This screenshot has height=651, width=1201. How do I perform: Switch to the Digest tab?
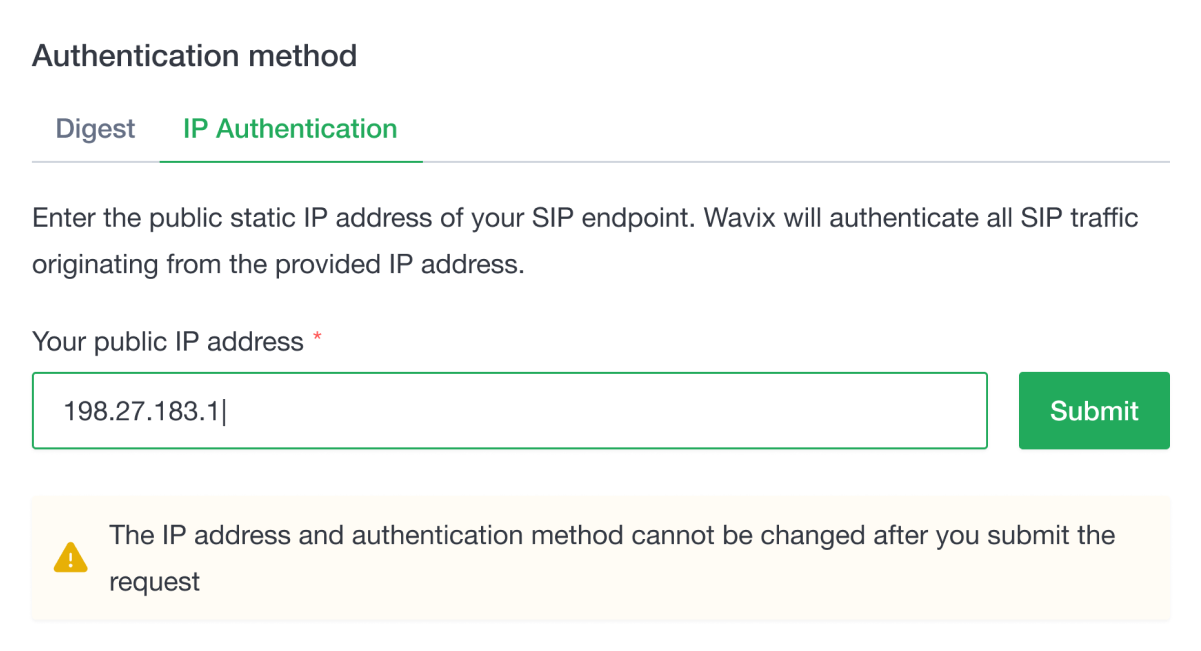pyautogui.click(x=96, y=129)
